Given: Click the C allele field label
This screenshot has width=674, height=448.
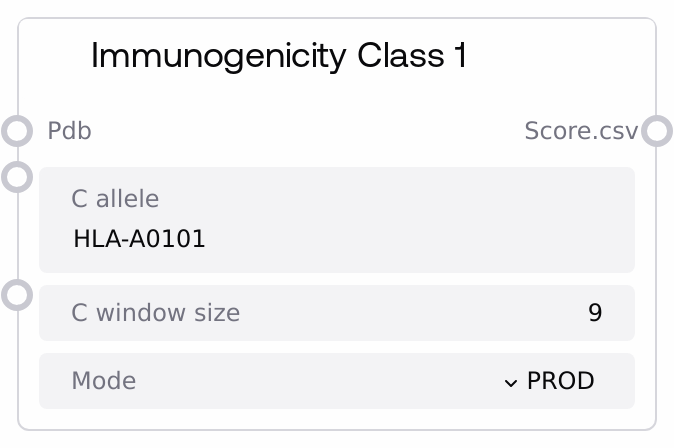Looking at the screenshot, I should pyautogui.click(x=114, y=199).
